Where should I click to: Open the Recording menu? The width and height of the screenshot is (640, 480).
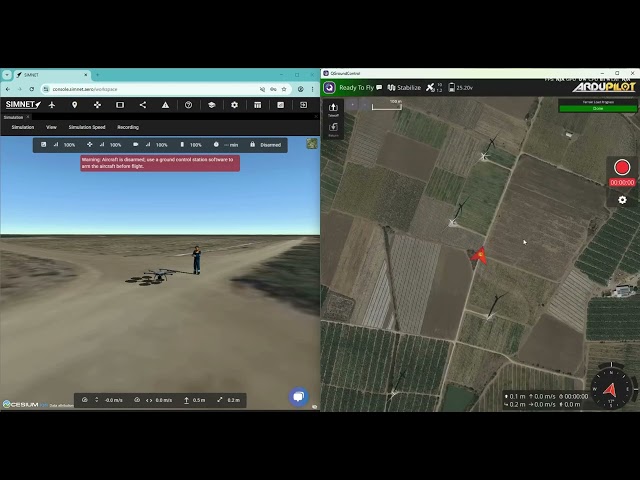tap(128, 127)
